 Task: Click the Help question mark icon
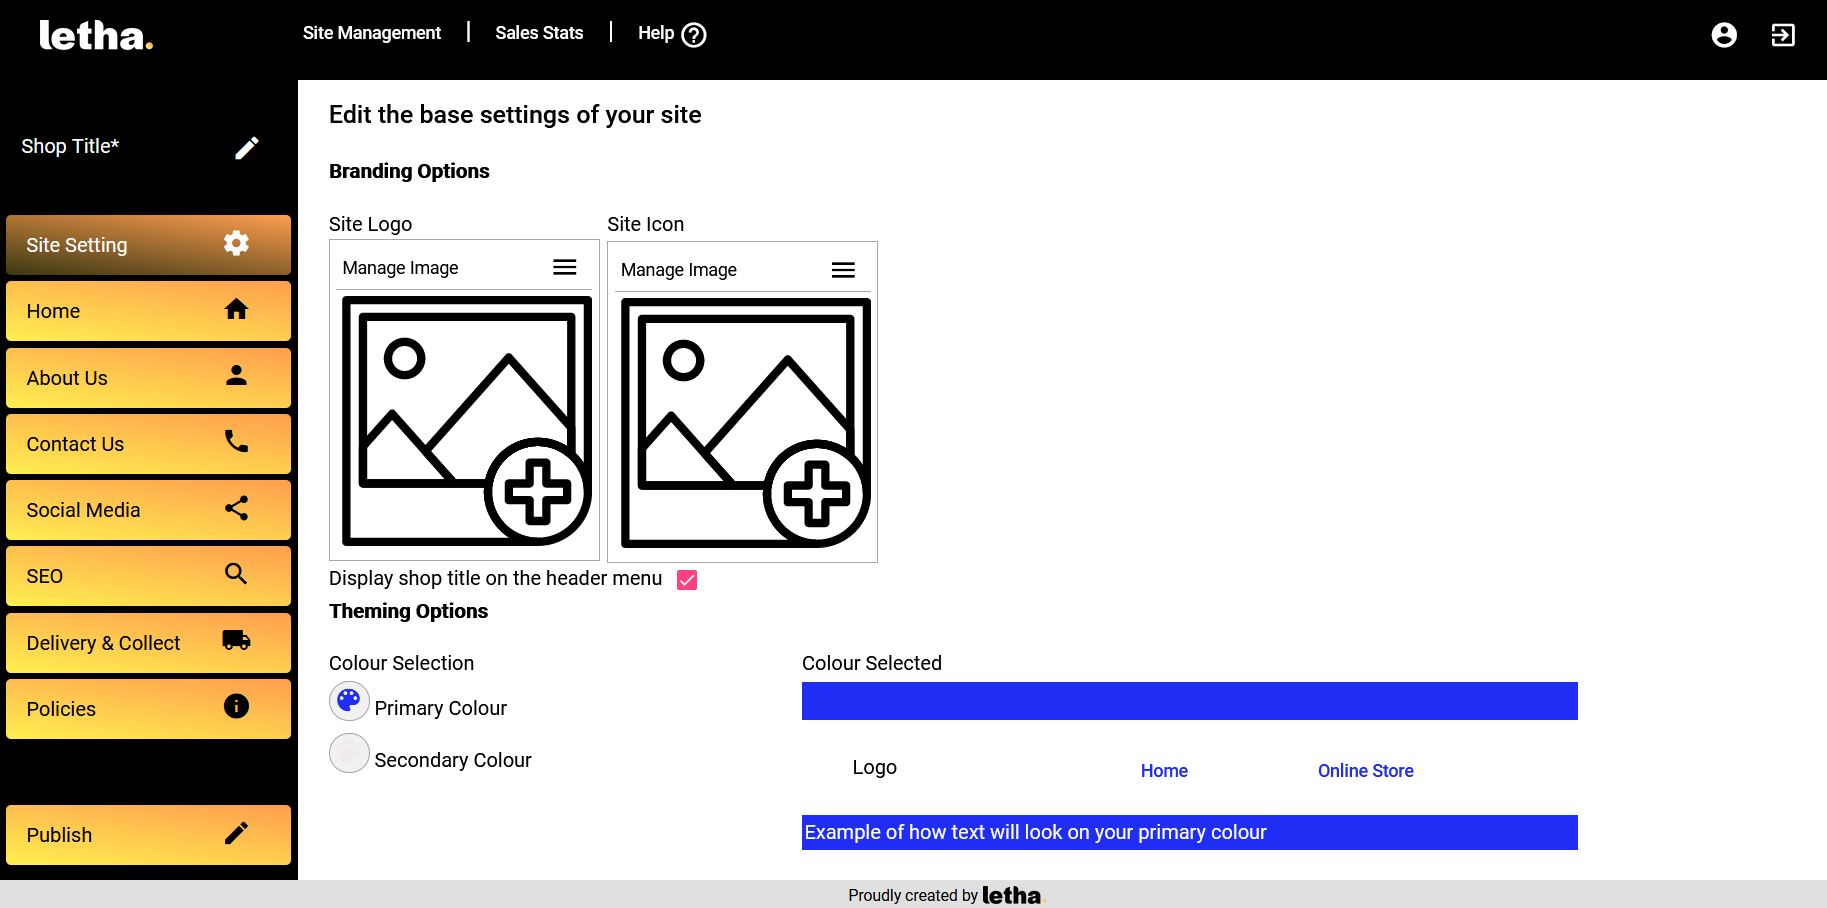click(694, 35)
